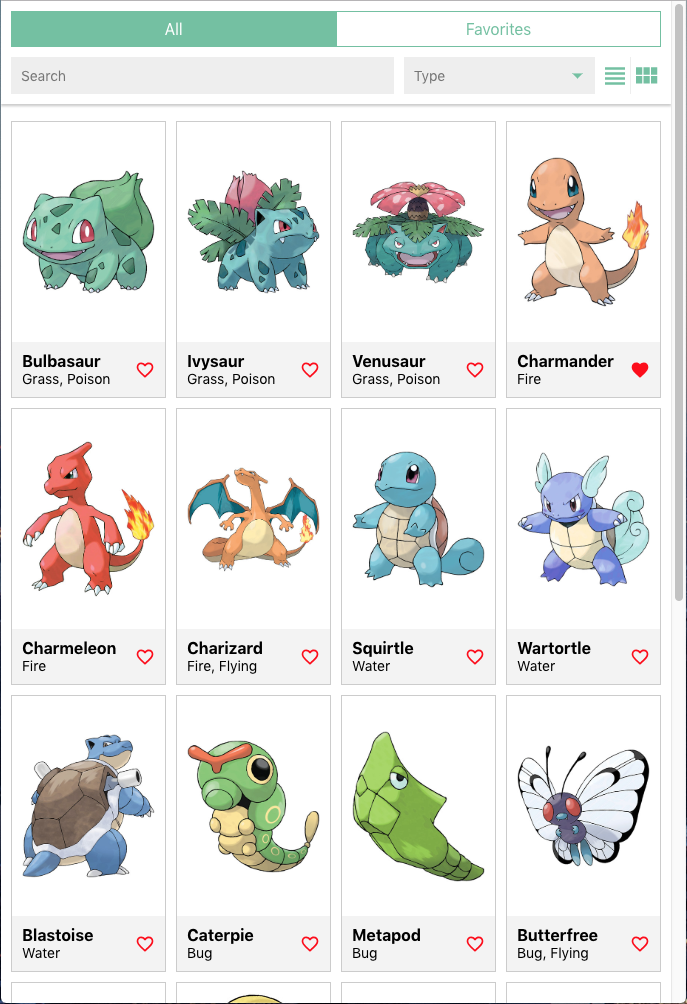
Task: Open the Blastoise name link
Action: (x=58, y=935)
